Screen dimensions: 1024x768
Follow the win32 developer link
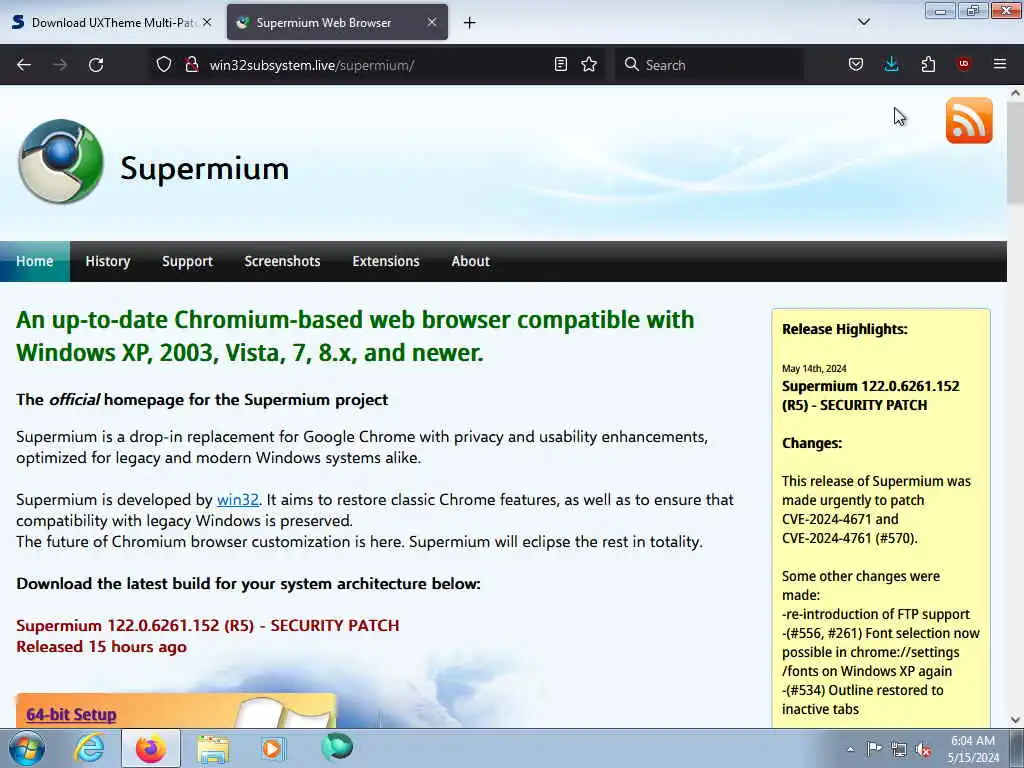tap(238, 500)
